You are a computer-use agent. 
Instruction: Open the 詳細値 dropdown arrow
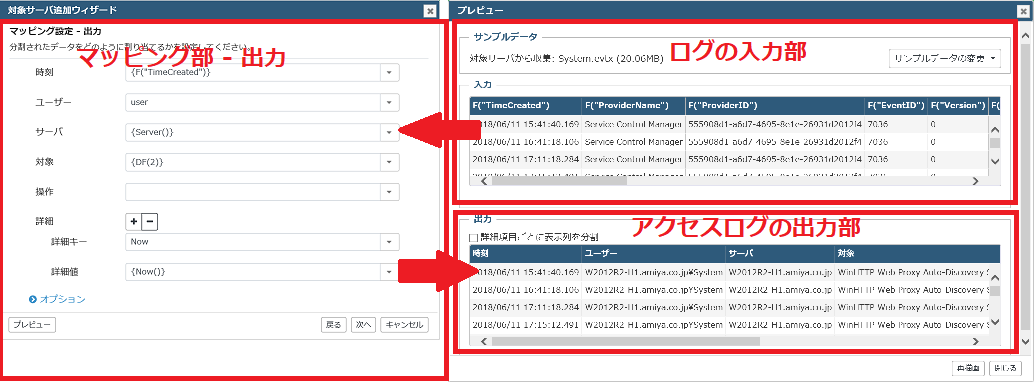point(389,271)
